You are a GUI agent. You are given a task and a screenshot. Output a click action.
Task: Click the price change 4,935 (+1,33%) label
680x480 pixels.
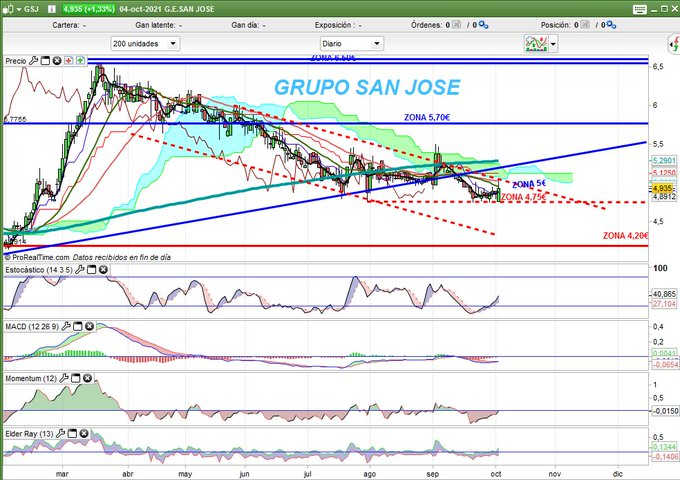(89, 9)
